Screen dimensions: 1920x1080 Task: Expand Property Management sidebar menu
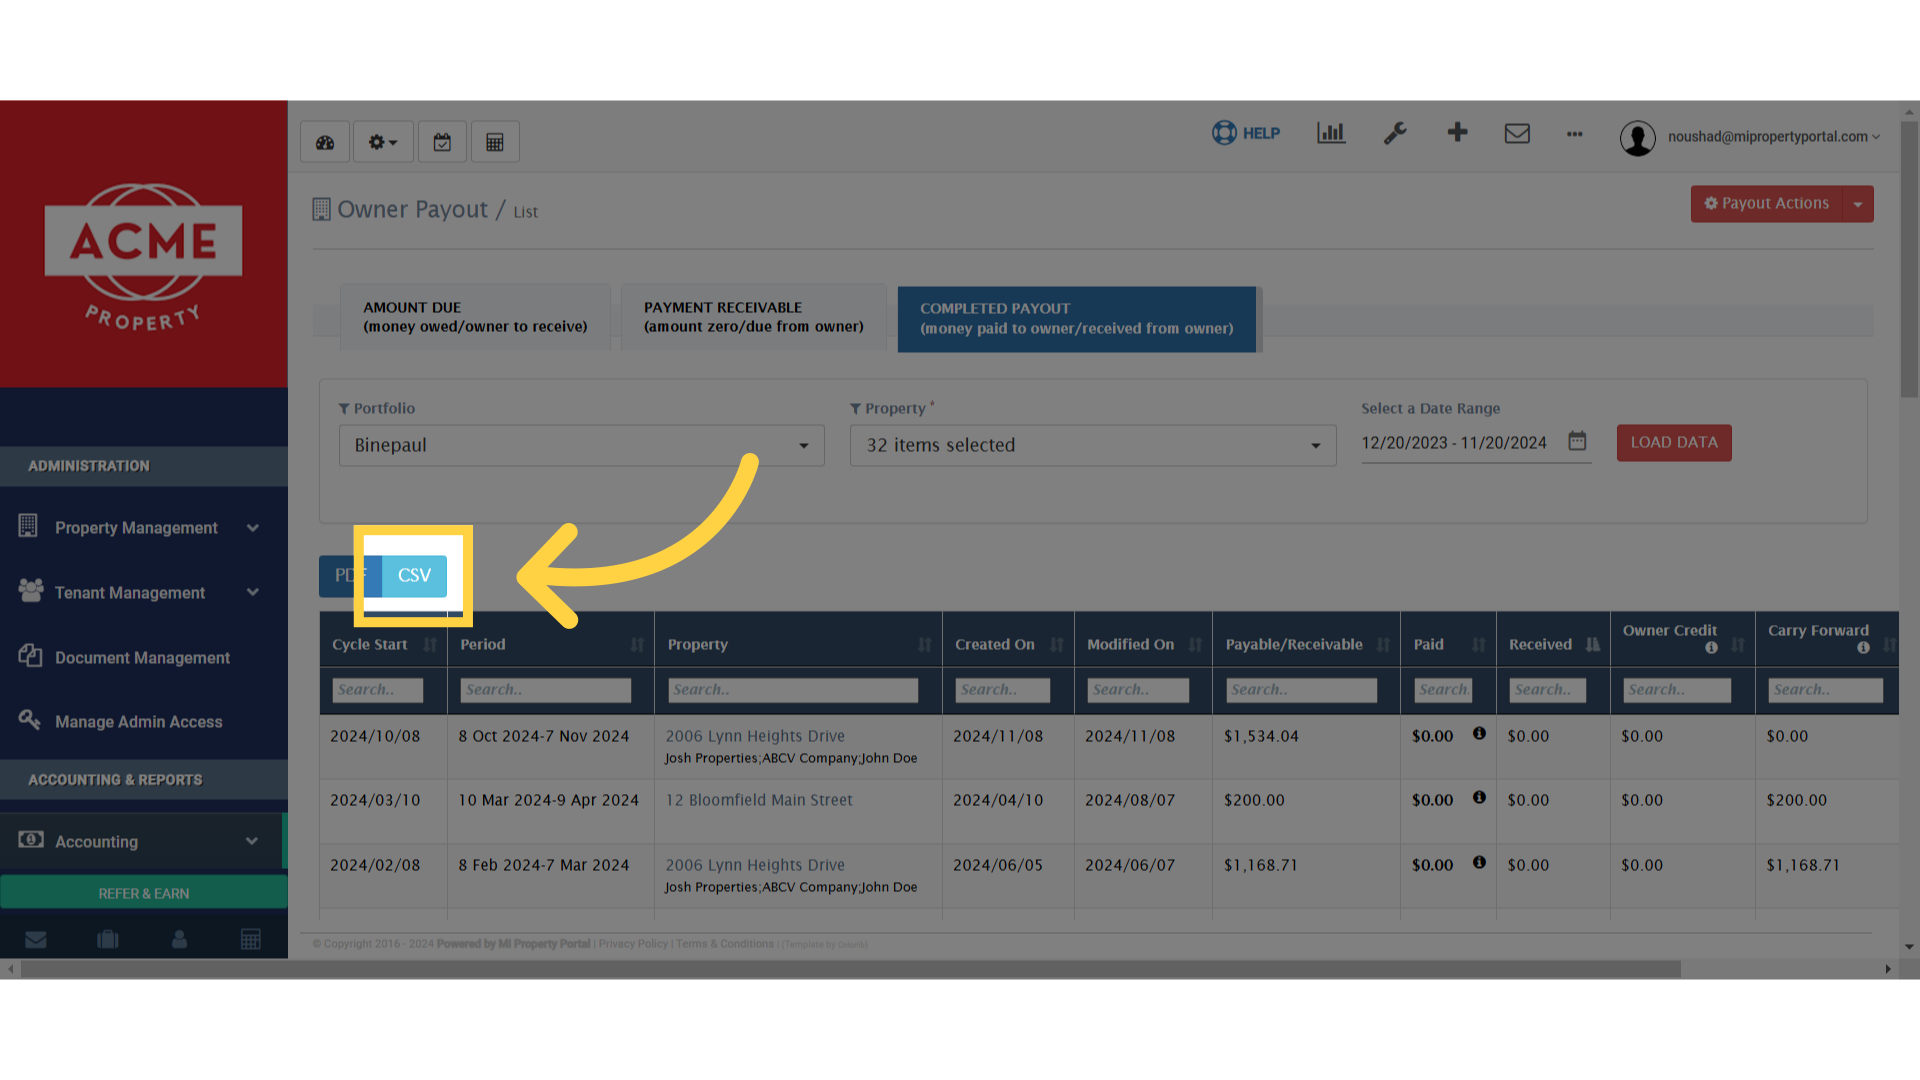[143, 527]
